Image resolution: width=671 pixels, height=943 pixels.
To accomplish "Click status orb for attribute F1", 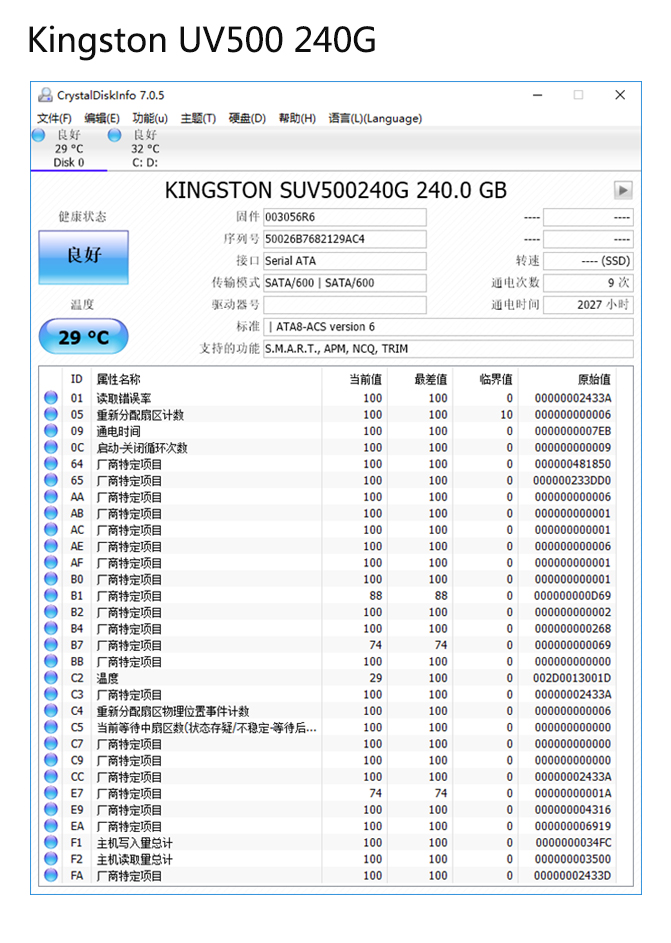I will pyautogui.click(x=51, y=842).
